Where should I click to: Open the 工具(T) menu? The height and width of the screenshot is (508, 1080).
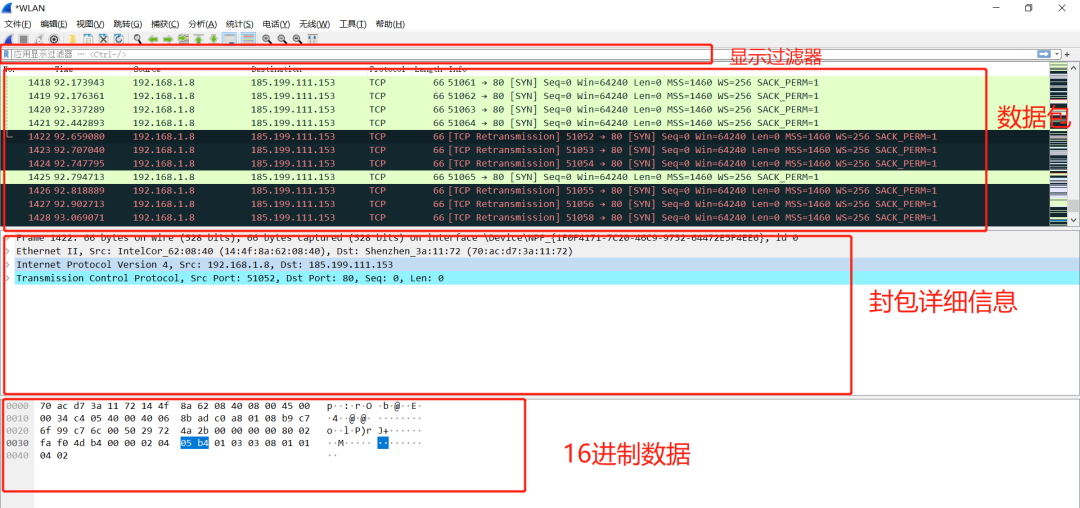353,24
